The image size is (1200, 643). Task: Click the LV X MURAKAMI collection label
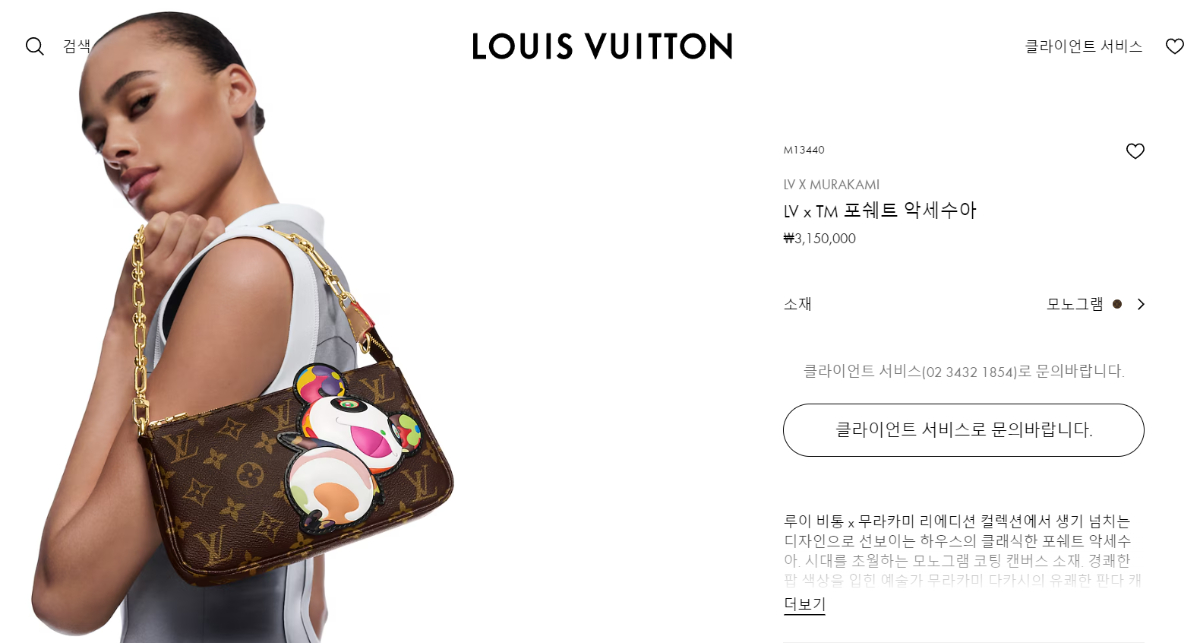831,184
